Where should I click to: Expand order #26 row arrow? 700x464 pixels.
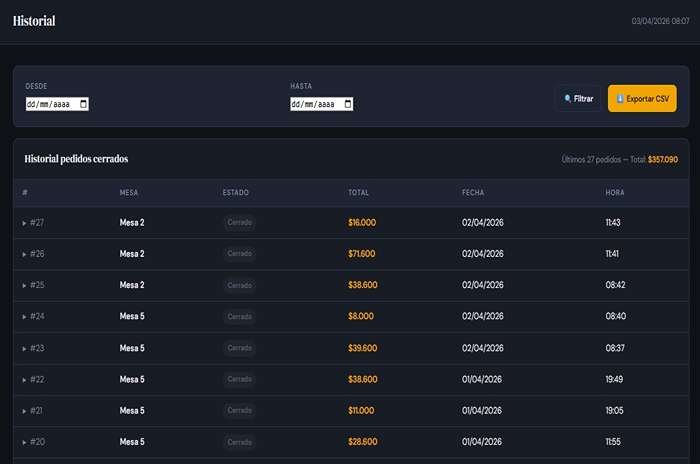click(x=25, y=254)
